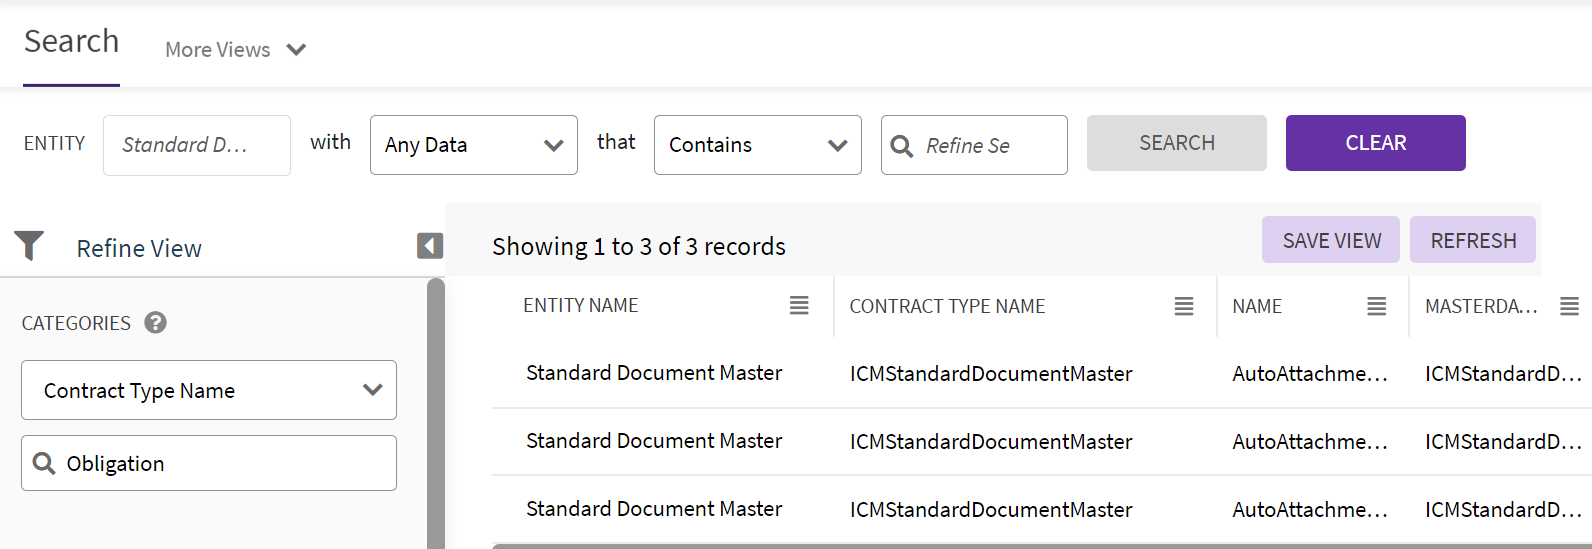This screenshot has height=549, width=1592.
Task: Open the Contract Type Name column menu icon
Action: [x=1184, y=307]
